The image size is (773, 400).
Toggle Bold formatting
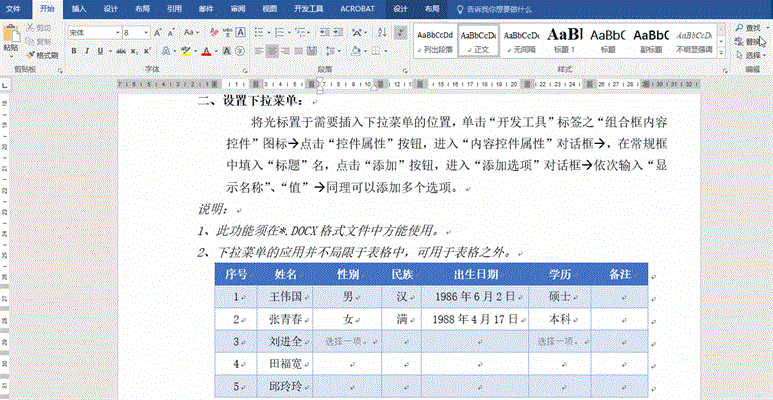74,51
